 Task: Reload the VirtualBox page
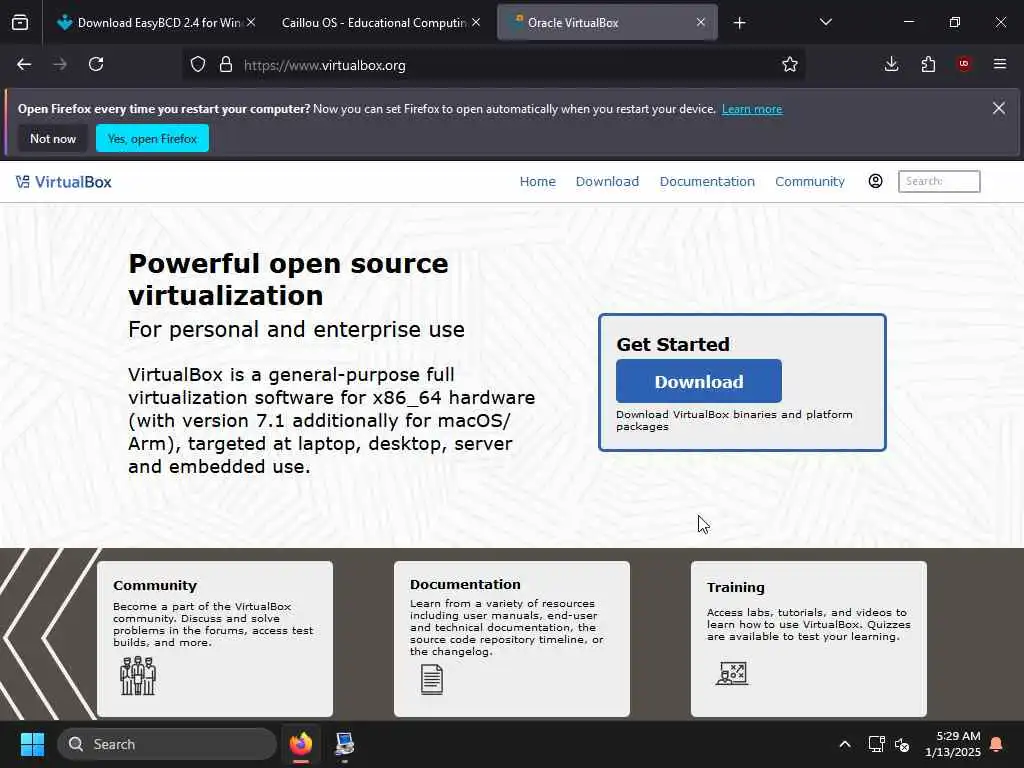[x=96, y=65]
